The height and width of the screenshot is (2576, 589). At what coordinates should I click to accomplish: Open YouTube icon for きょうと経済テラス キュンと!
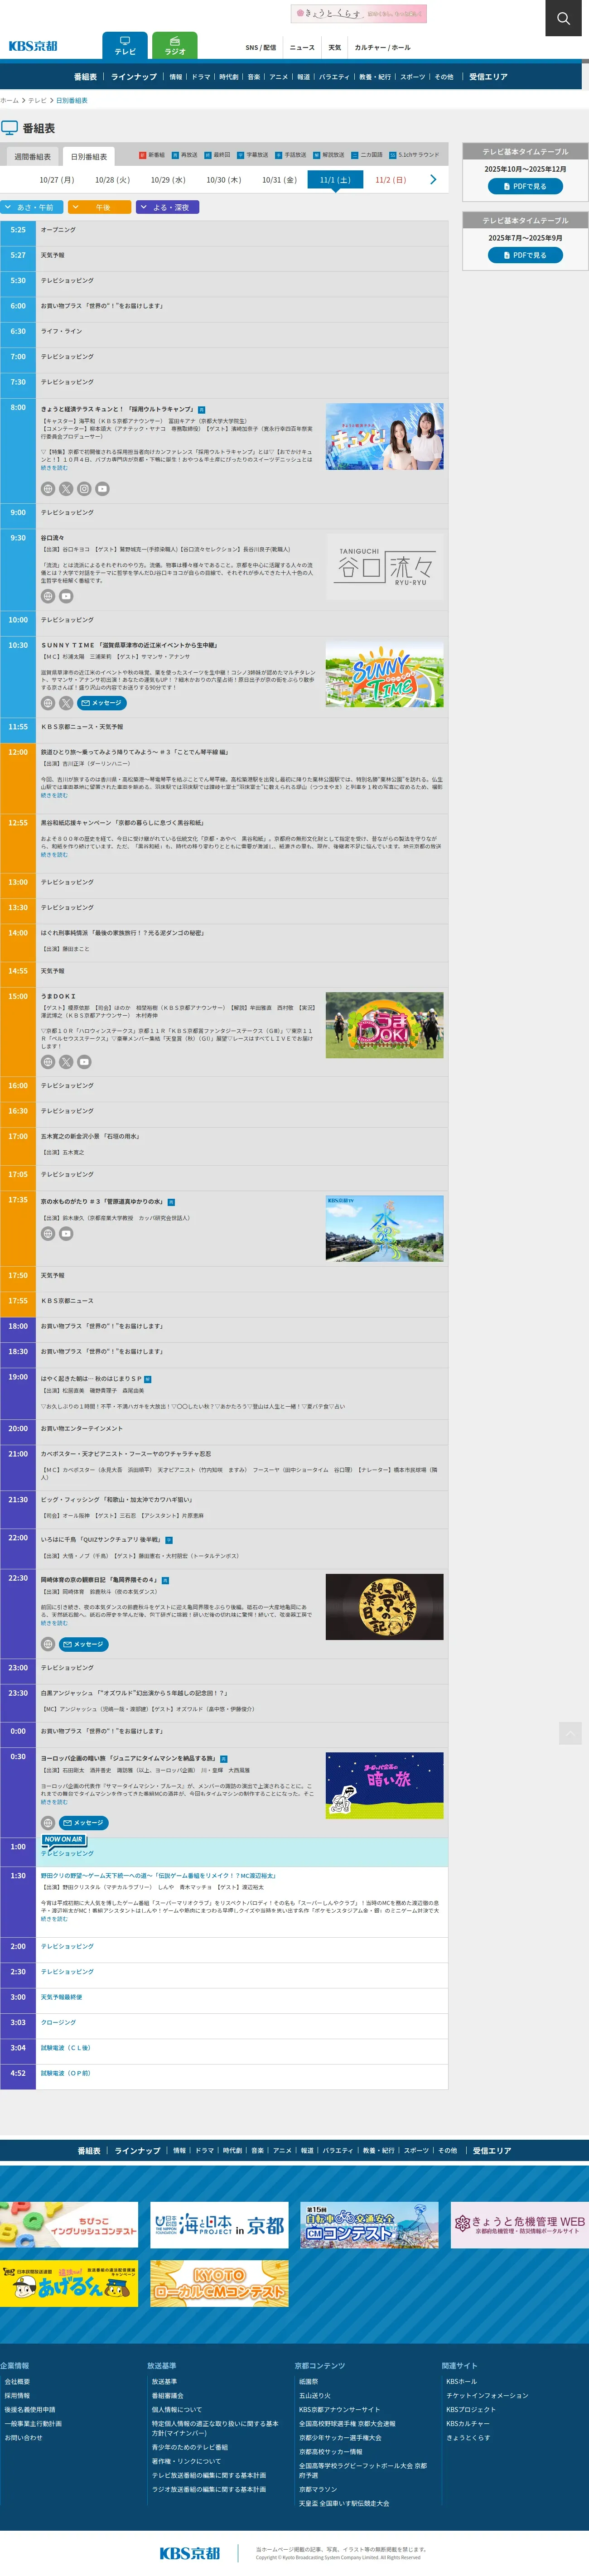tap(102, 489)
